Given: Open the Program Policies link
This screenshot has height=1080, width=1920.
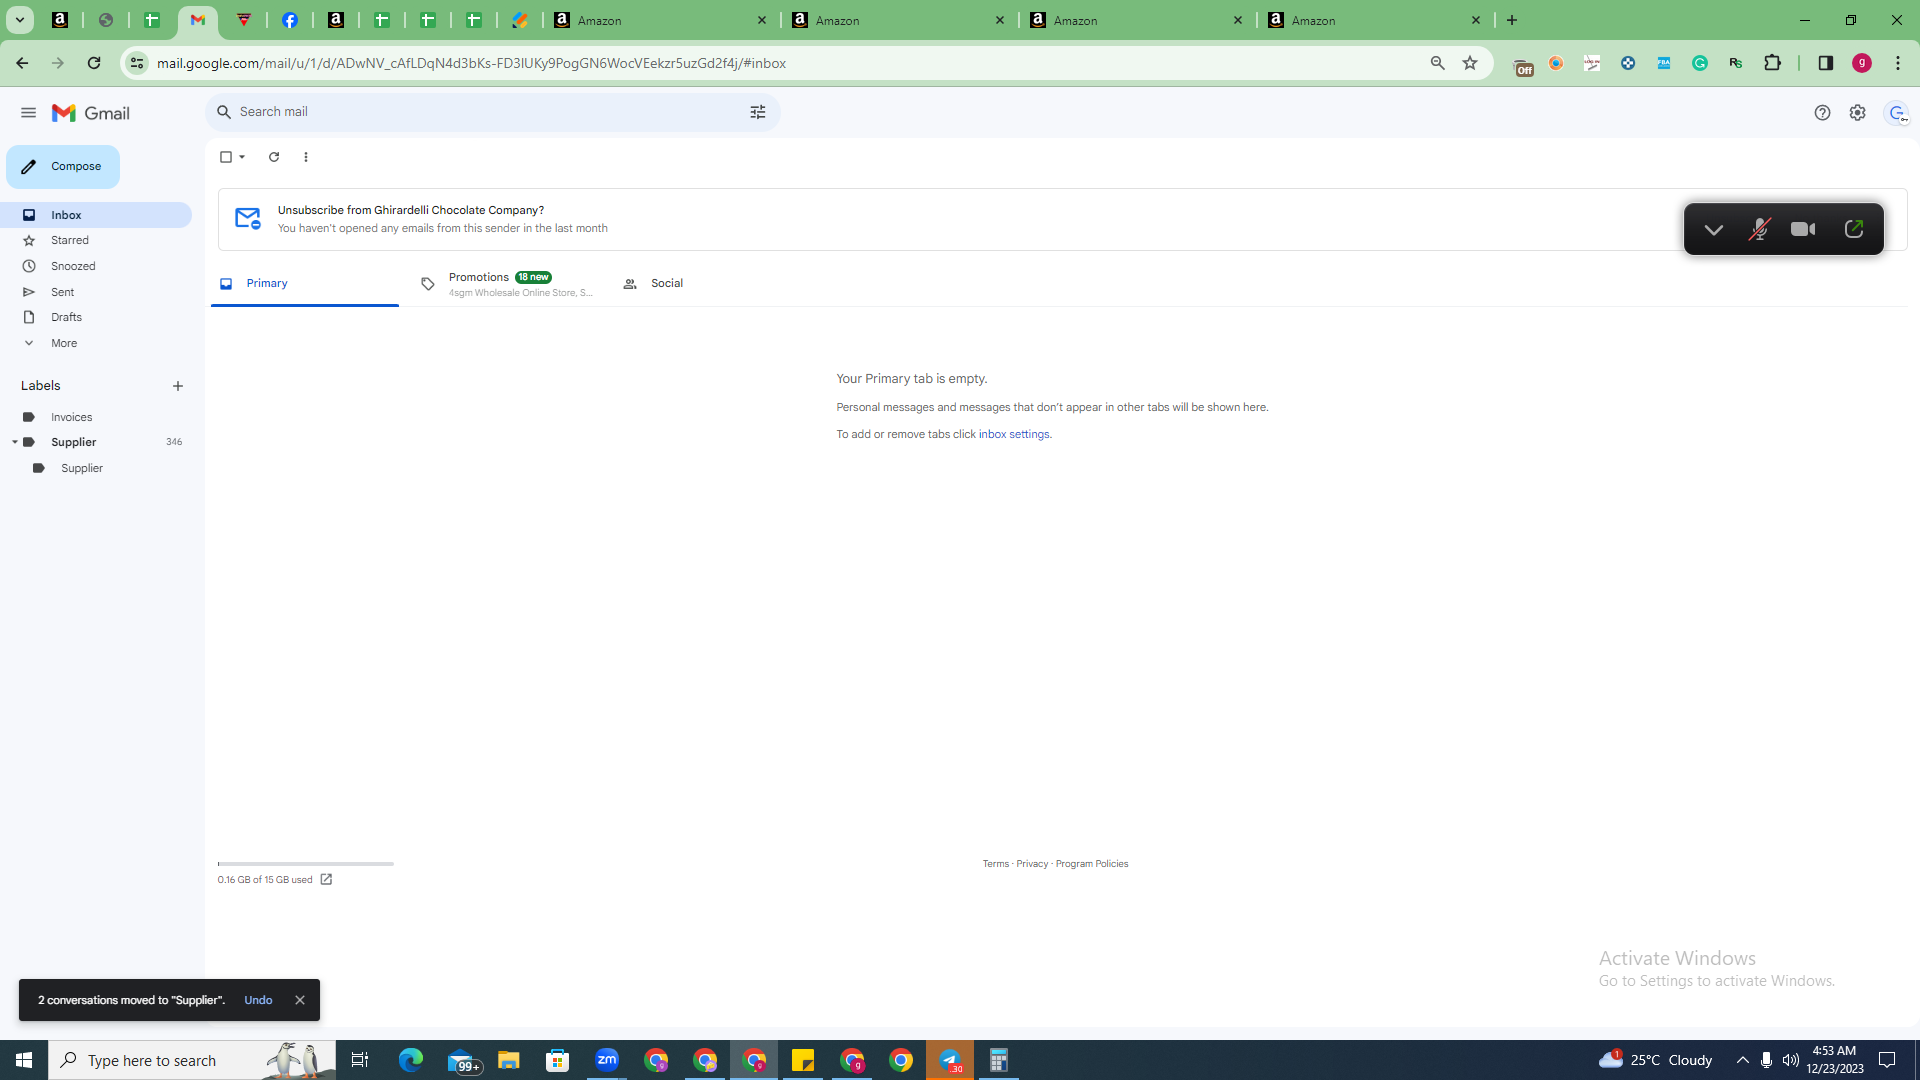Looking at the screenshot, I should [1092, 864].
